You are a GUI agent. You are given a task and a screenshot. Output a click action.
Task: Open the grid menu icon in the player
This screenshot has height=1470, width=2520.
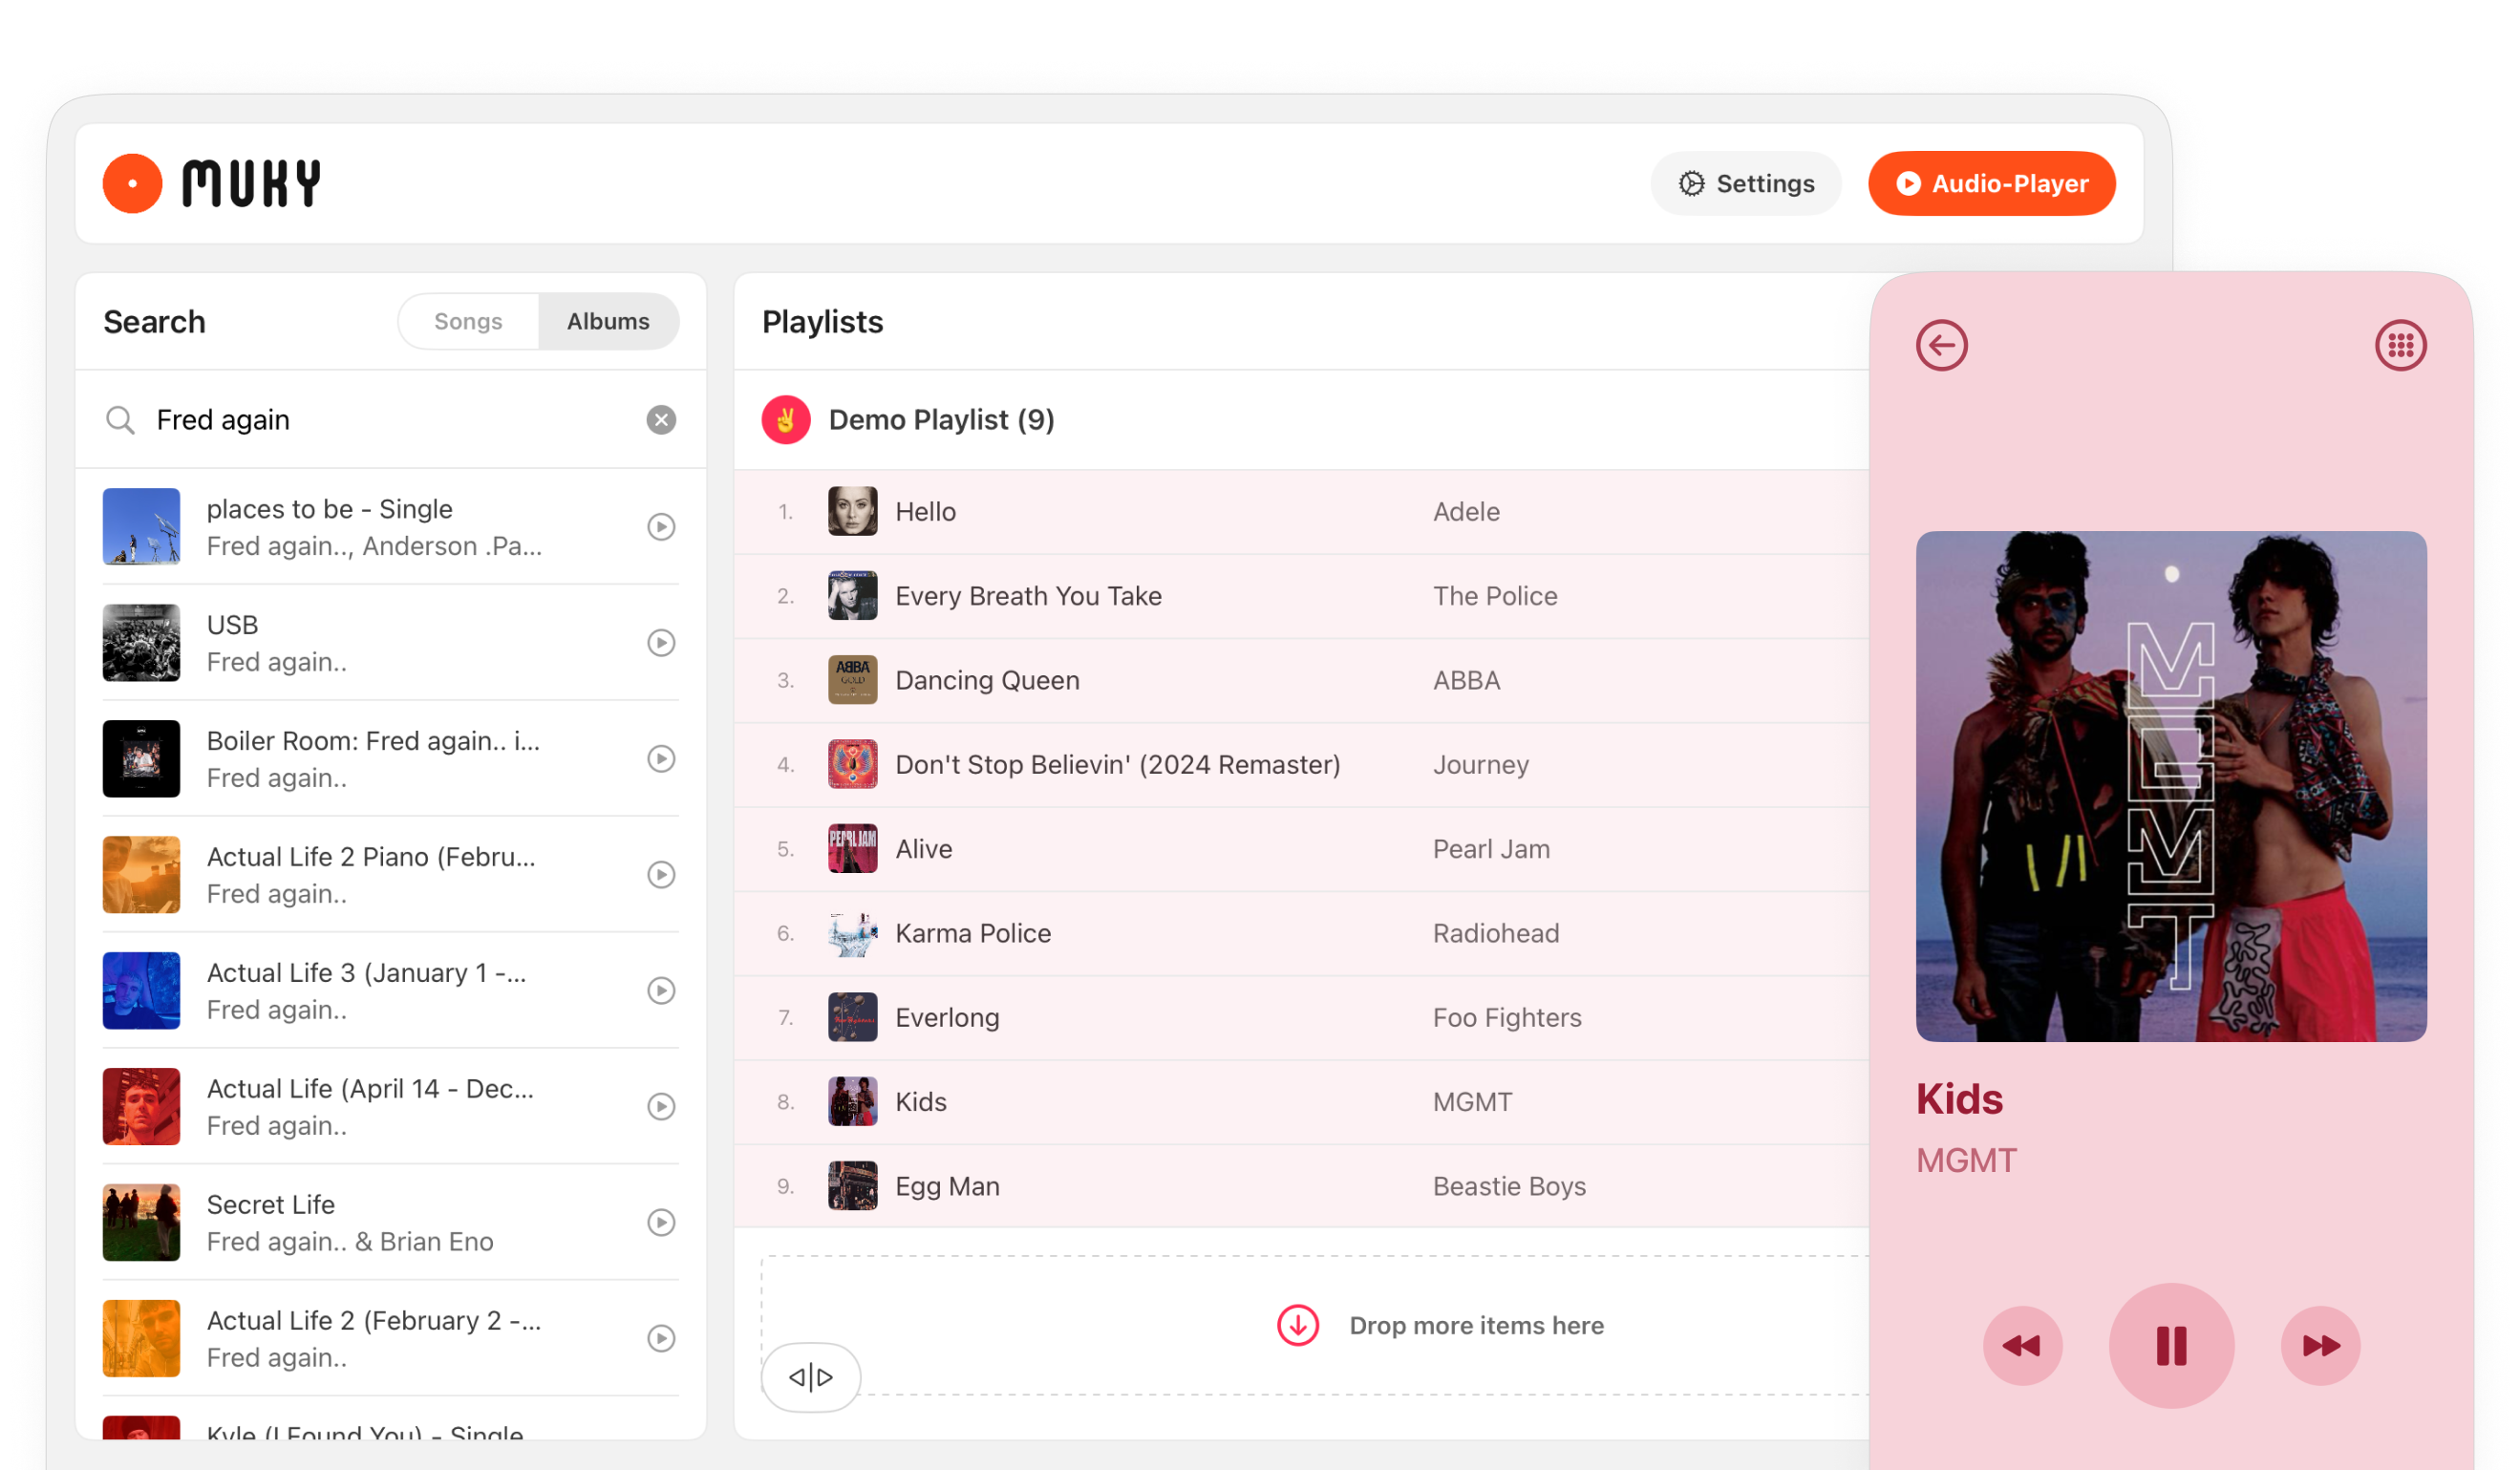pos(2401,345)
